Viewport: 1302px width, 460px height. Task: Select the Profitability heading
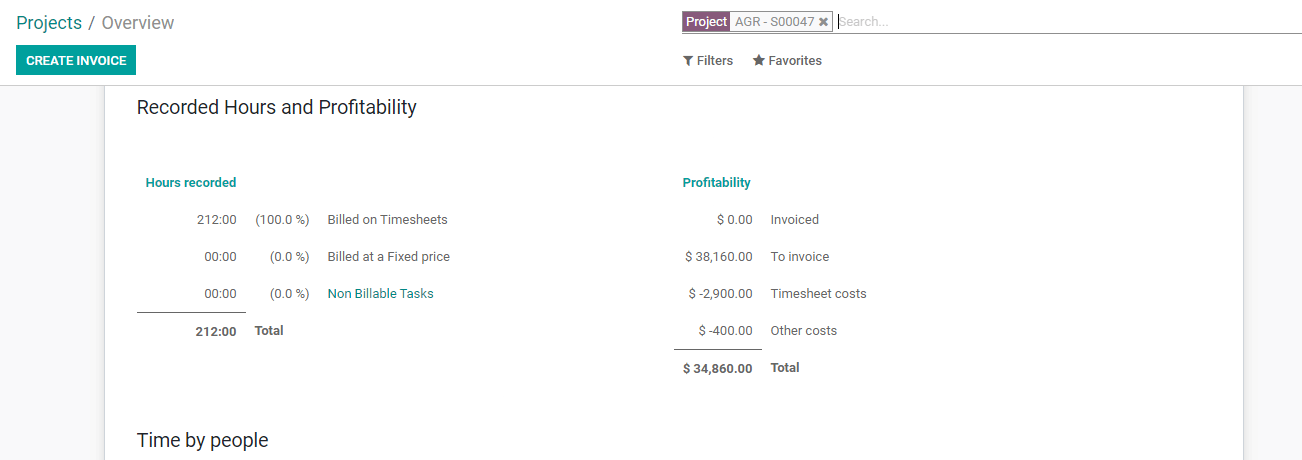(717, 183)
